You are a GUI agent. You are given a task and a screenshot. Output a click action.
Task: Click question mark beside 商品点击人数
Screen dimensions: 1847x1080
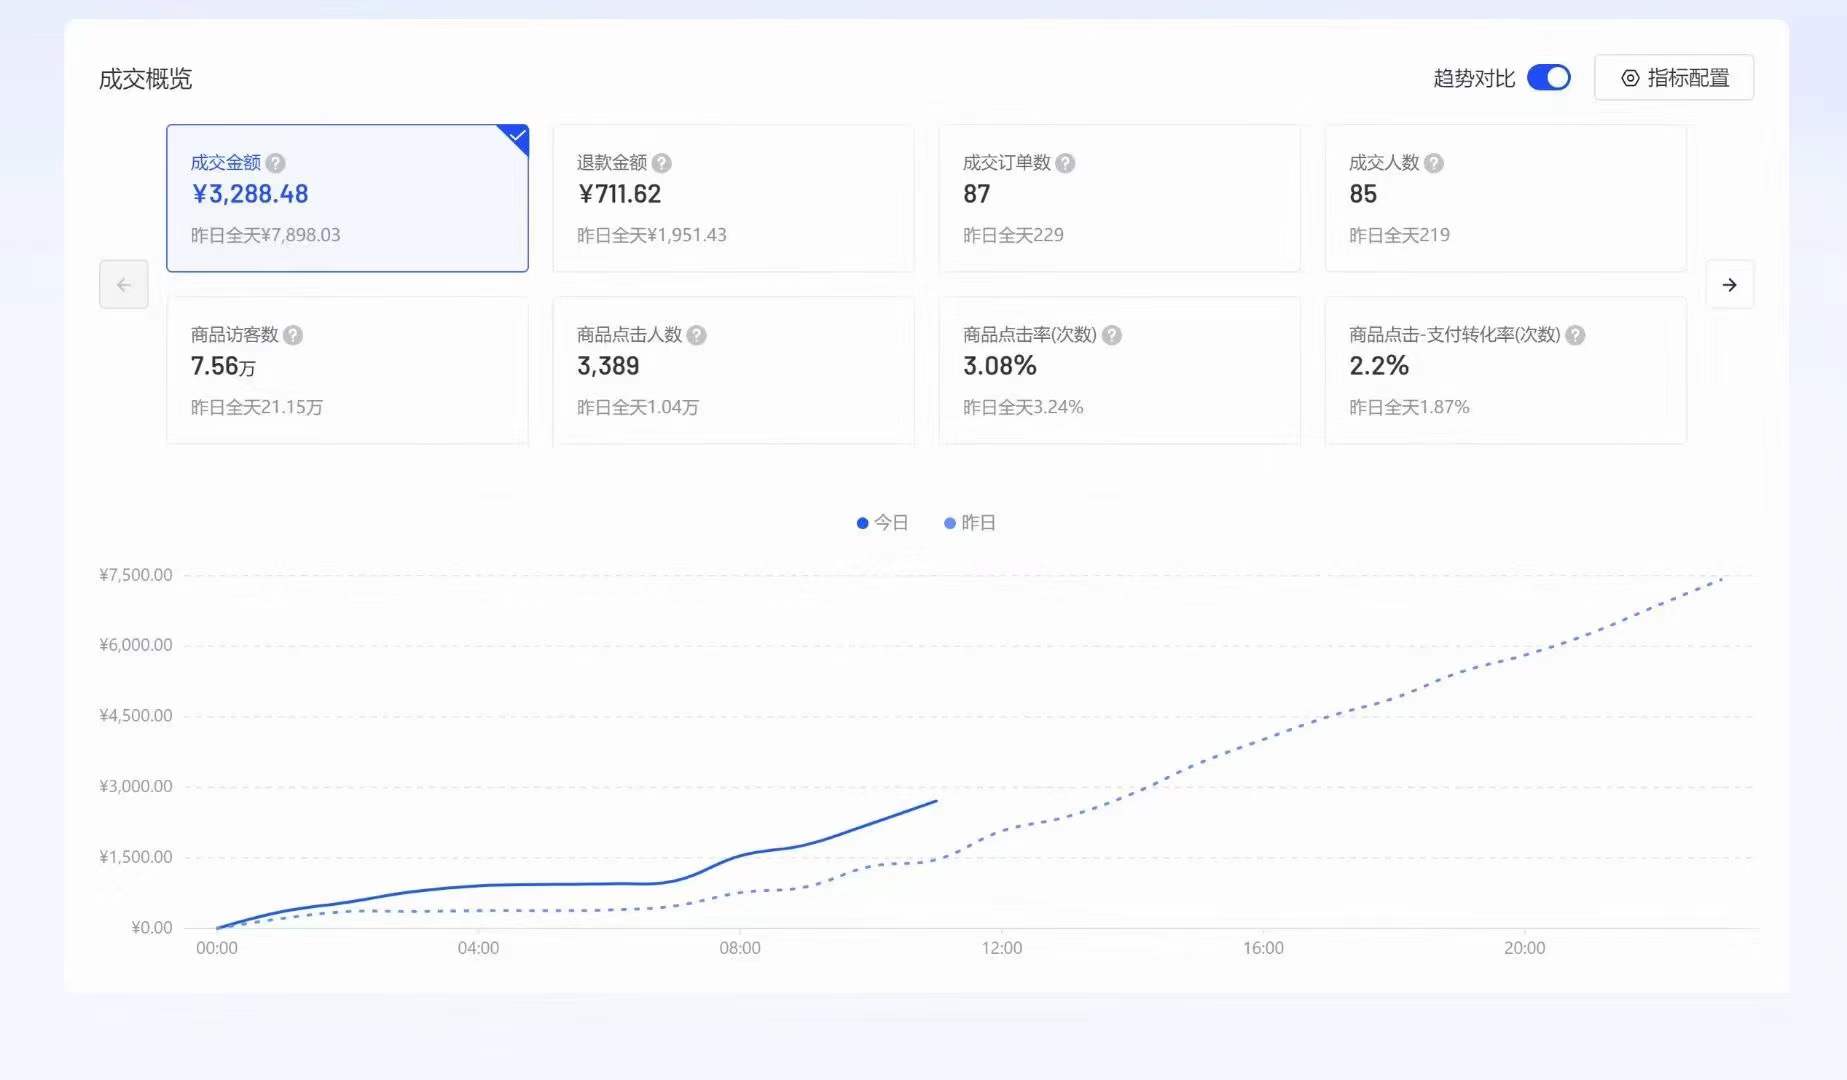697,335
